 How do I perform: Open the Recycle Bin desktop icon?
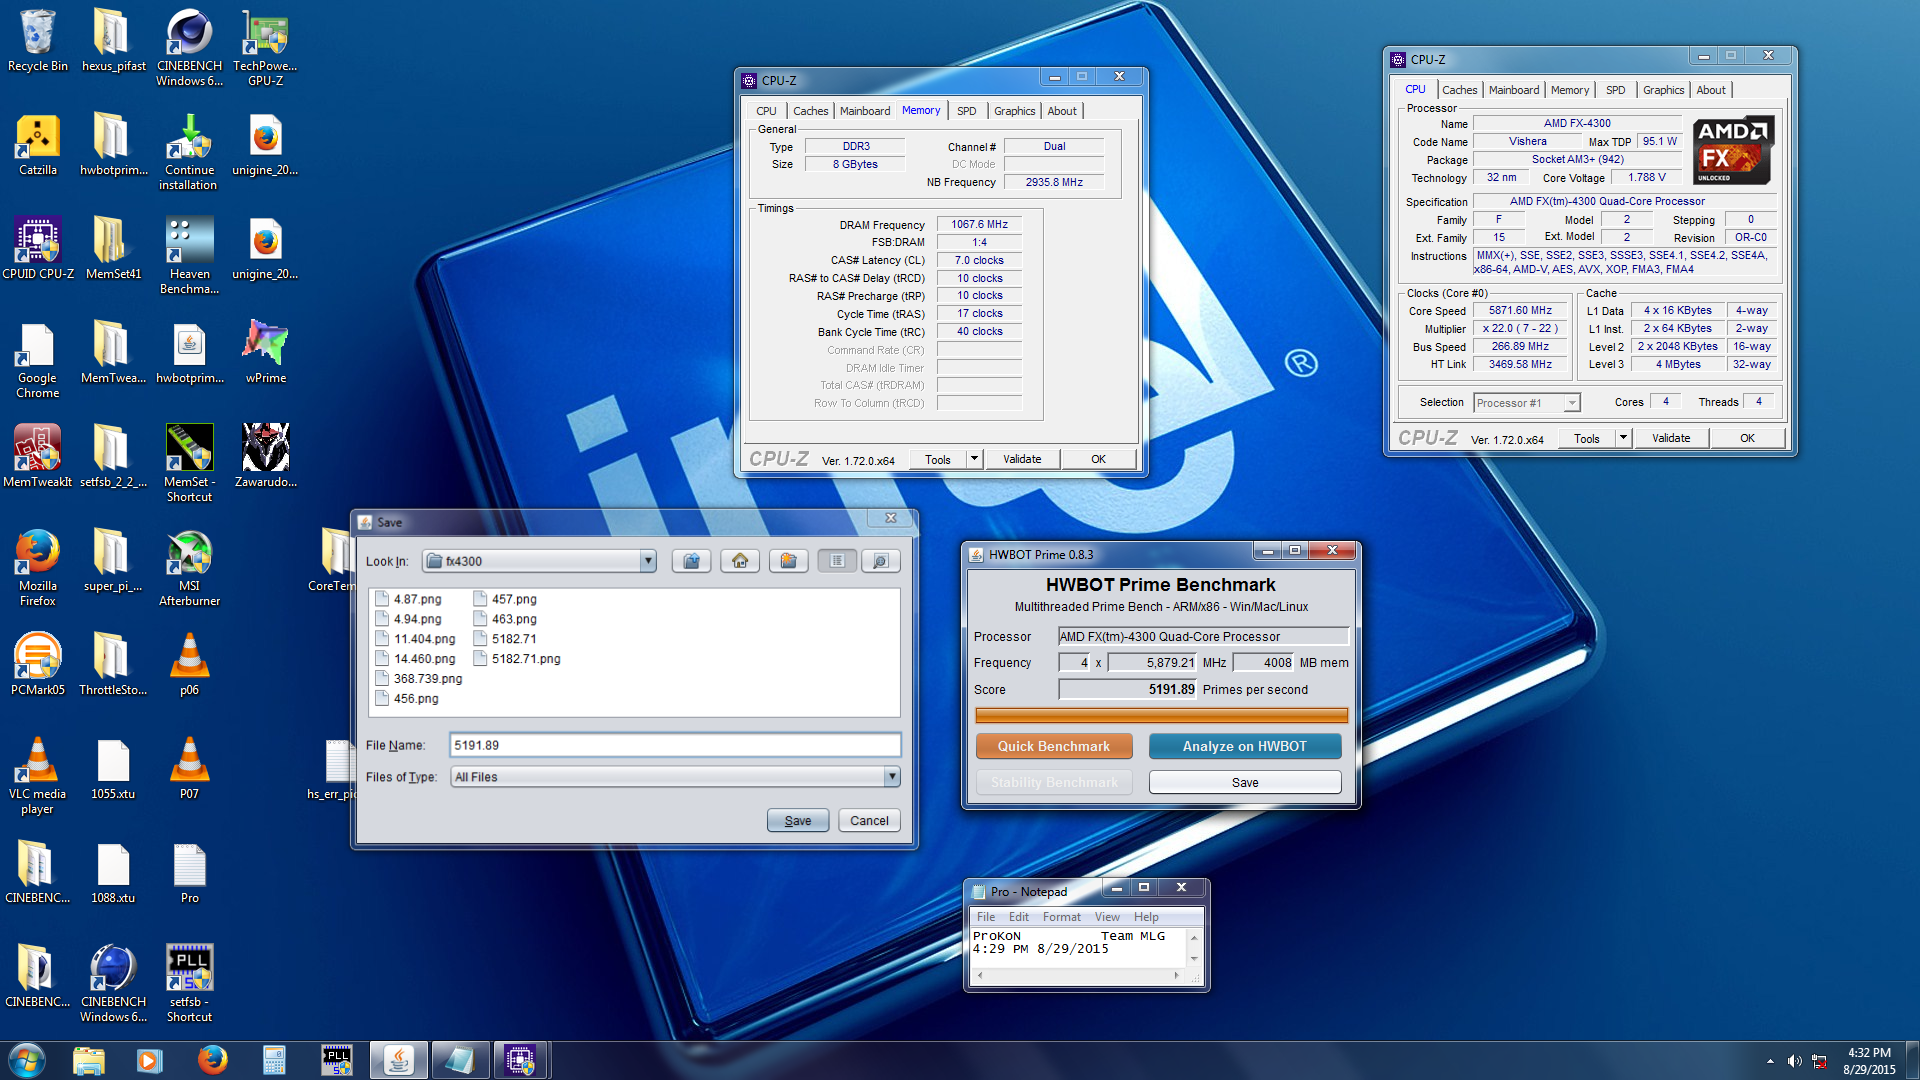tap(38, 41)
